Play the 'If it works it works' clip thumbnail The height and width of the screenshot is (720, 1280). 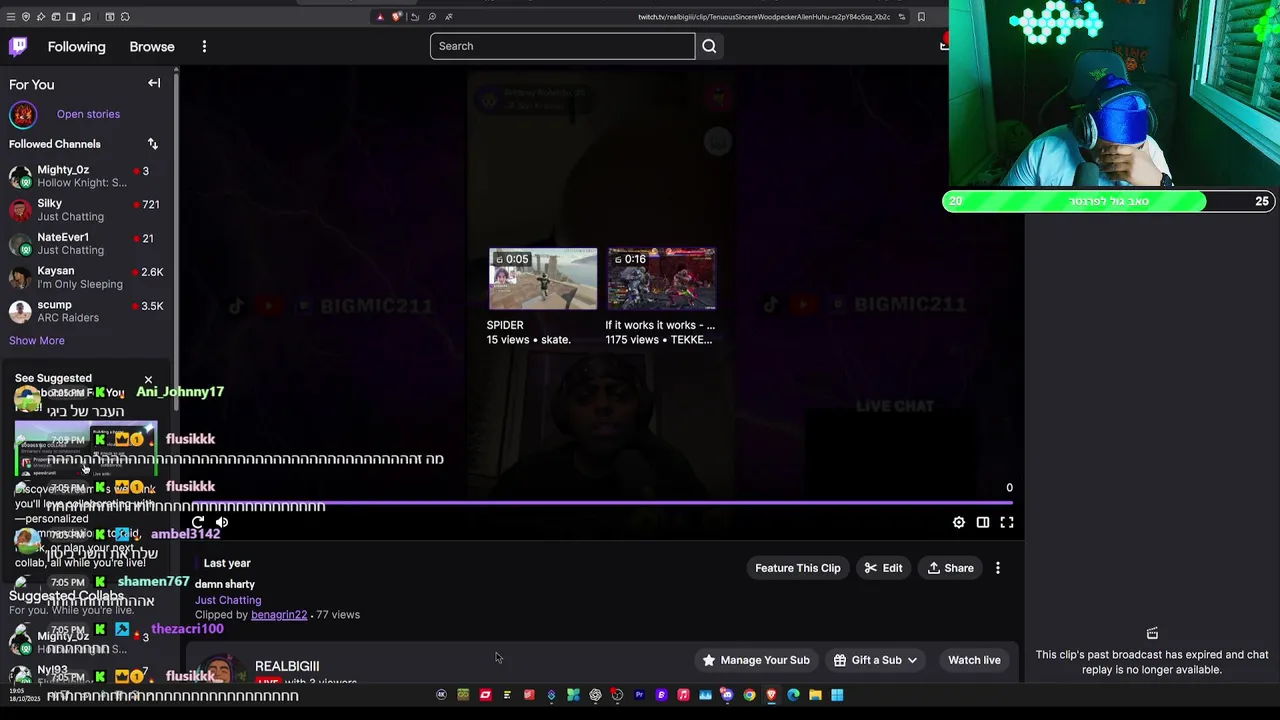[x=661, y=279]
